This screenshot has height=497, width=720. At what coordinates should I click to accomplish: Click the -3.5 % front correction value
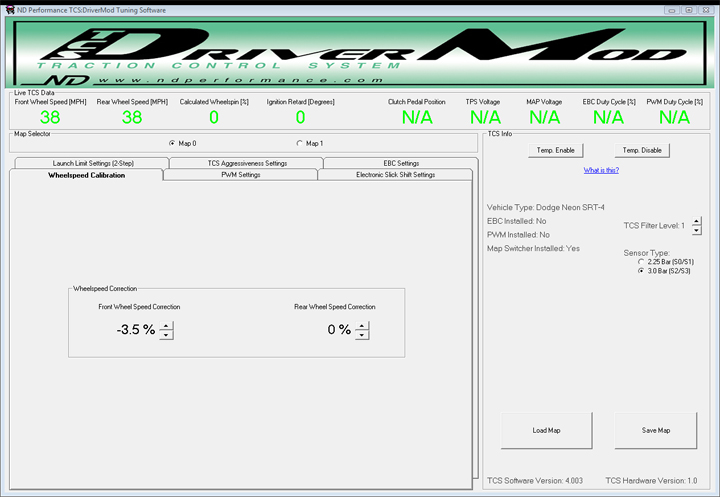(135, 329)
